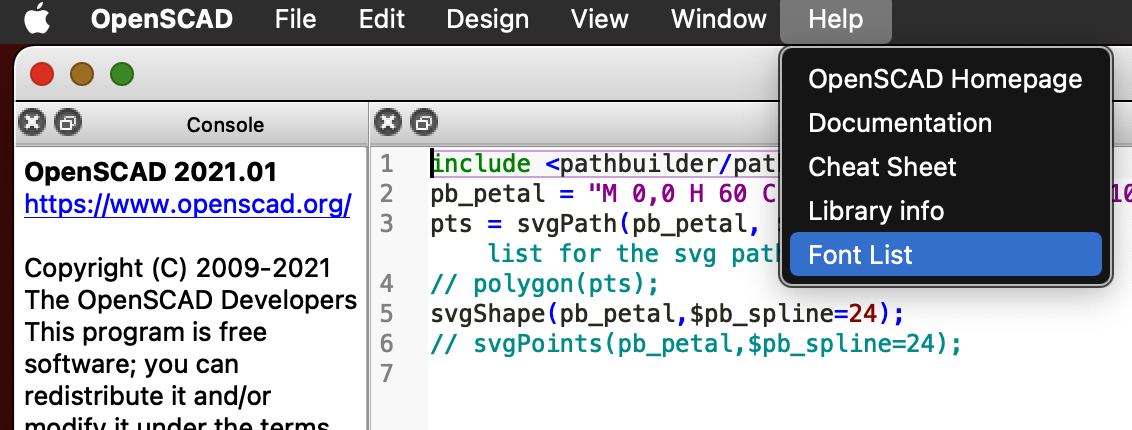Open the File menu

click(x=295, y=19)
